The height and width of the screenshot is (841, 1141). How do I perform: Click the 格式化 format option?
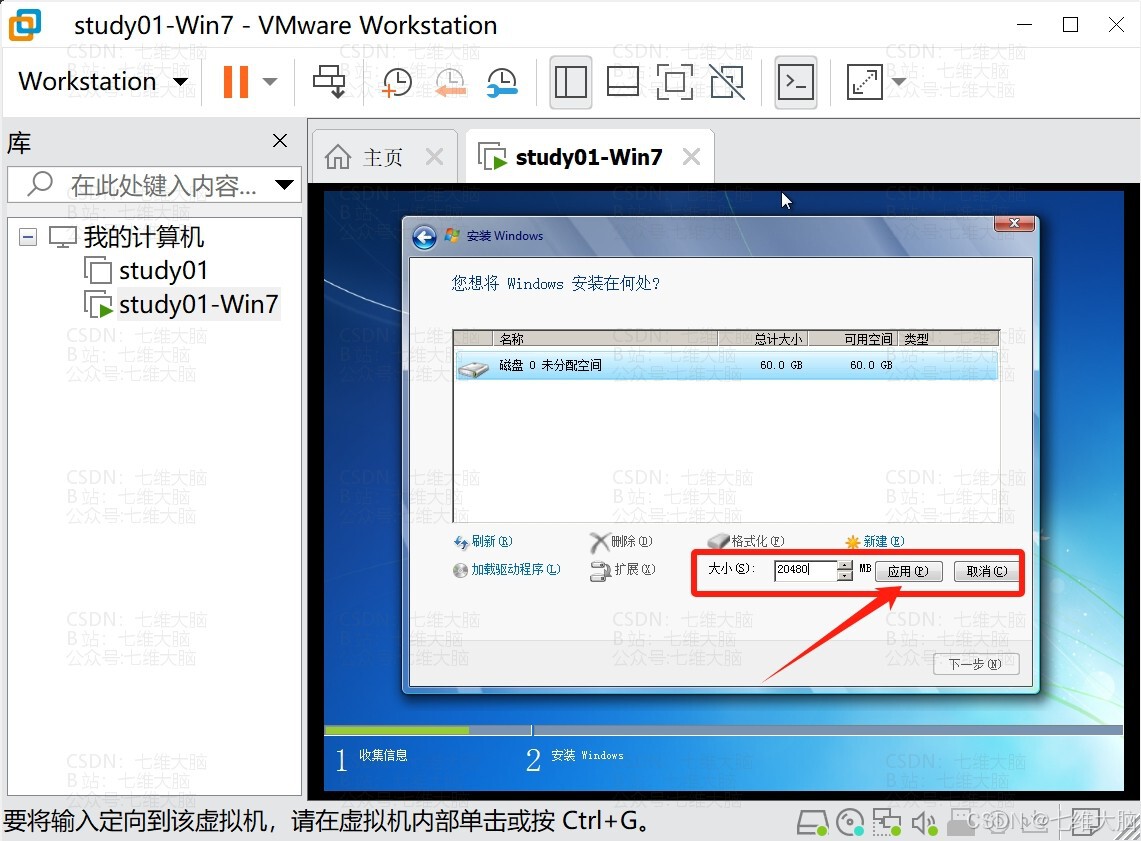click(x=747, y=541)
